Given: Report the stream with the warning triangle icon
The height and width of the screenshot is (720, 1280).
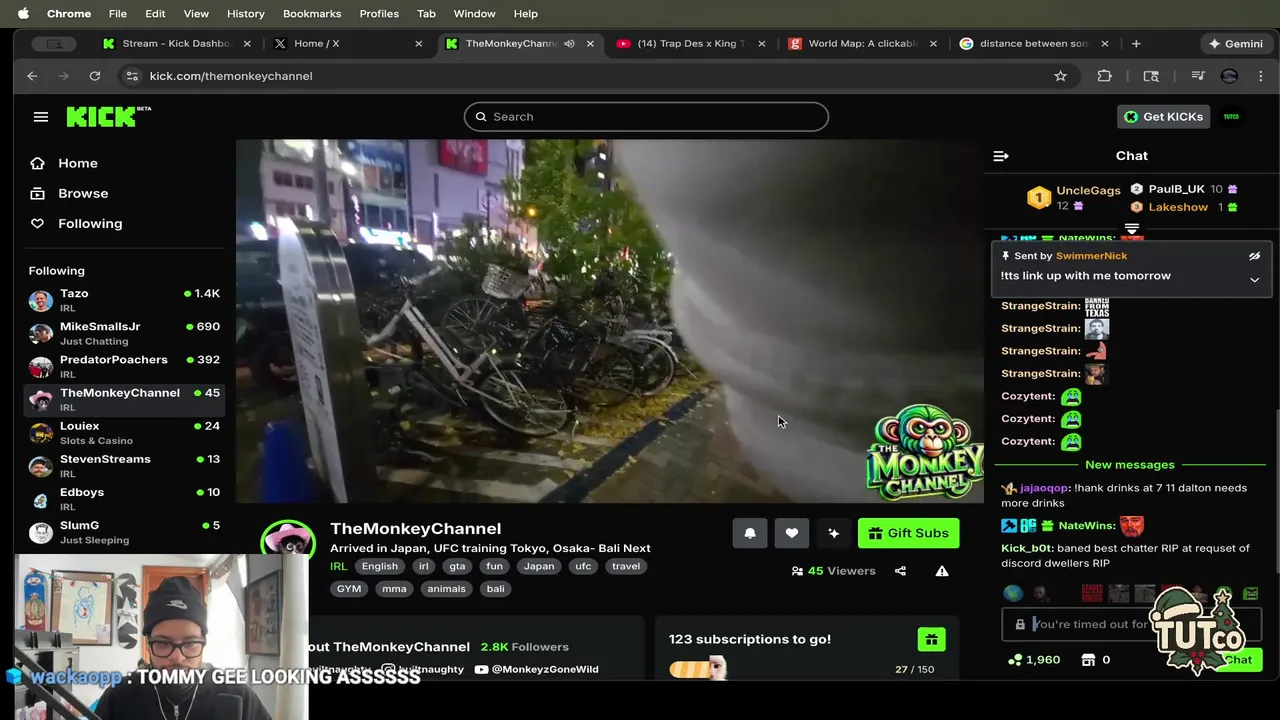Looking at the screenshot, I should (x=942, y=571).
